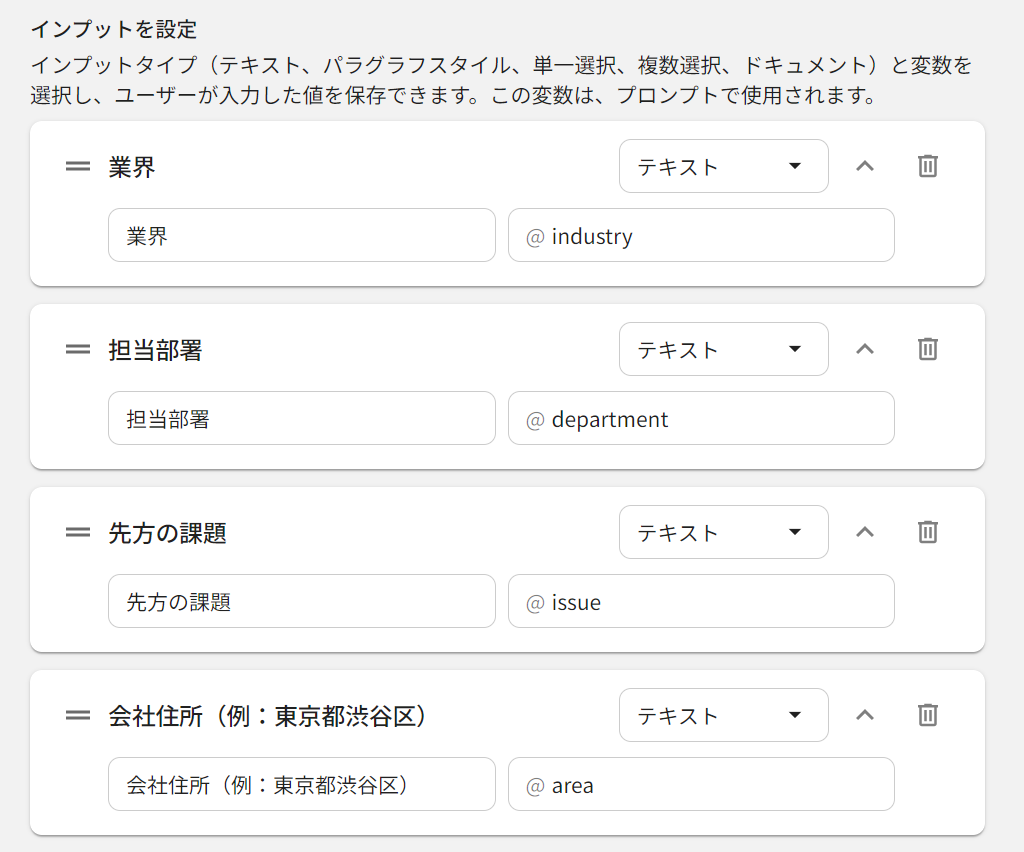The width and height of the screenshot is (1024, 852).
Task: Collapse the 業界 input card
Action: click(865, 166)
